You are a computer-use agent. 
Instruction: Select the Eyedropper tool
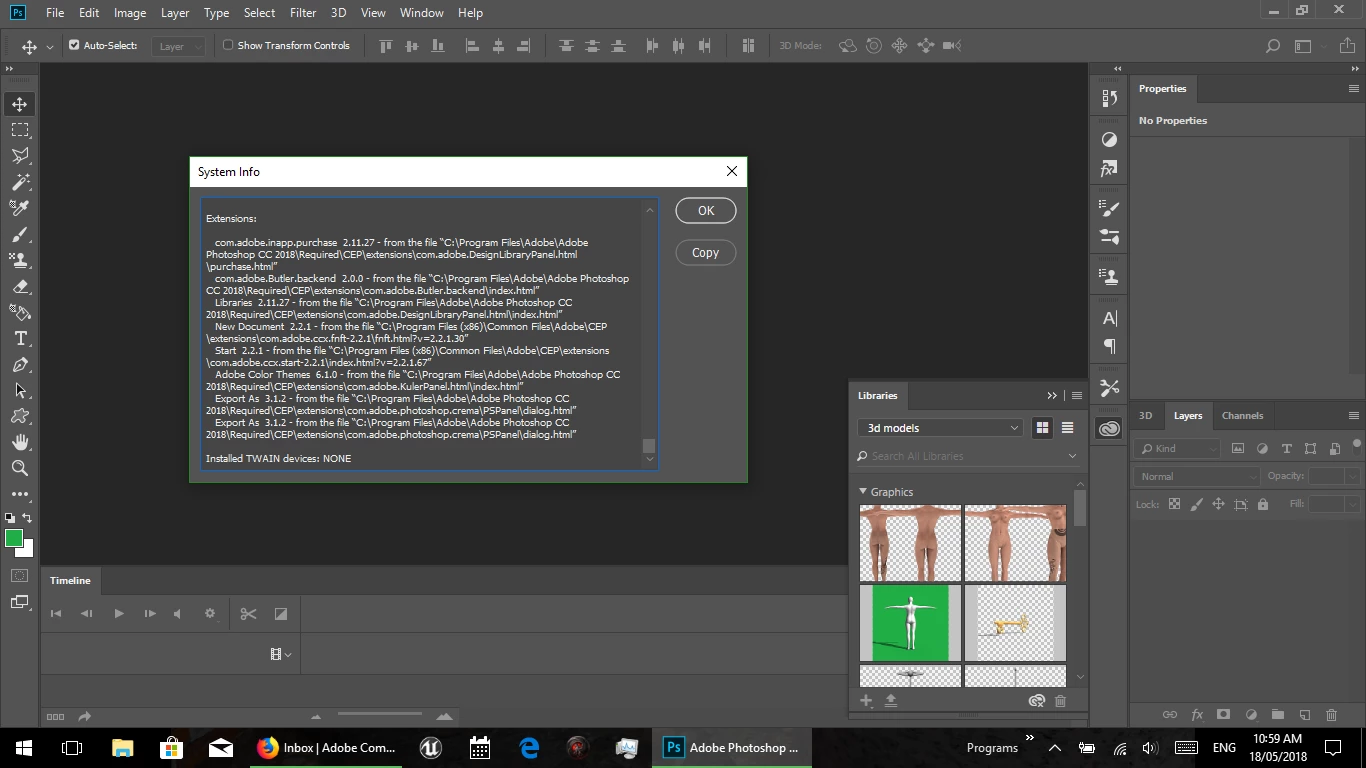tap(20, 208)
